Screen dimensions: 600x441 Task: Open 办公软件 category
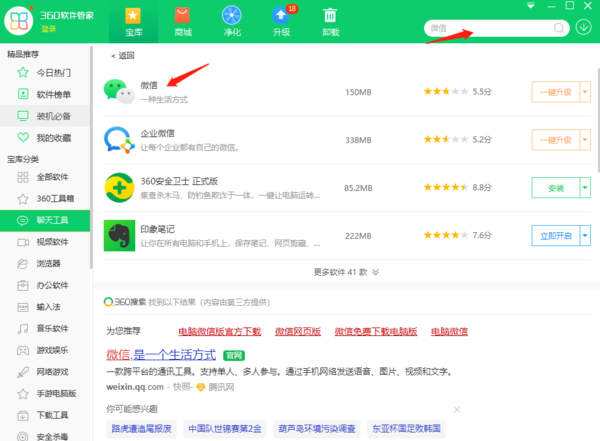(45, 285)
